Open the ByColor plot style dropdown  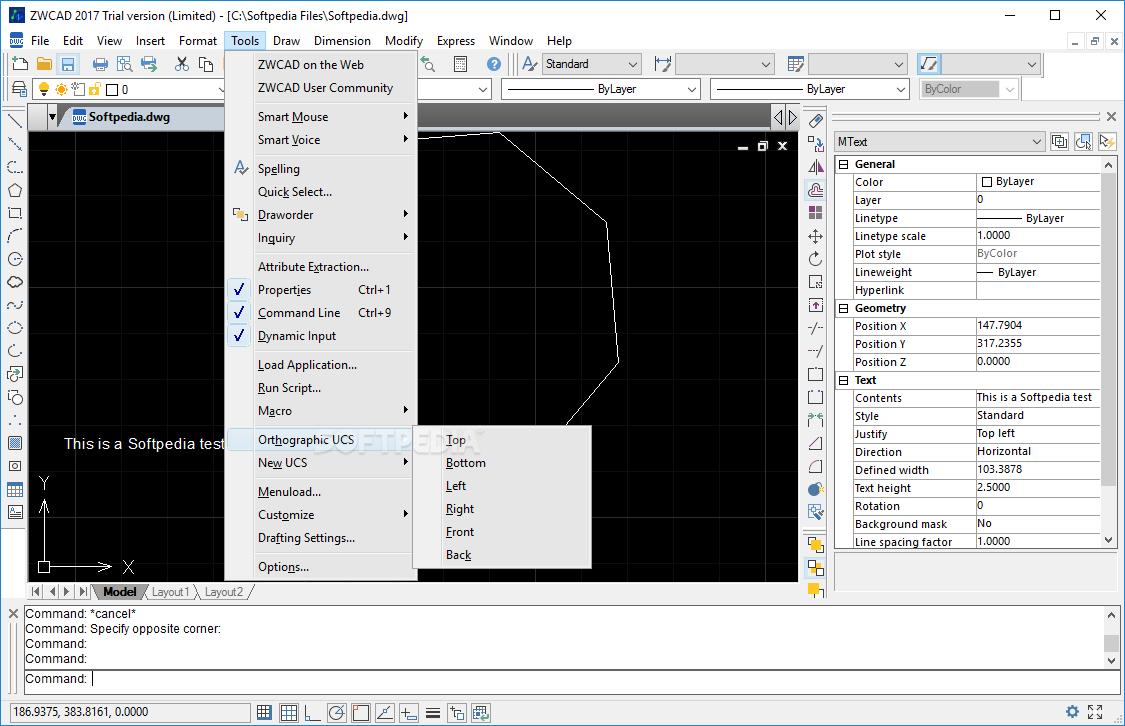(969, 89)
